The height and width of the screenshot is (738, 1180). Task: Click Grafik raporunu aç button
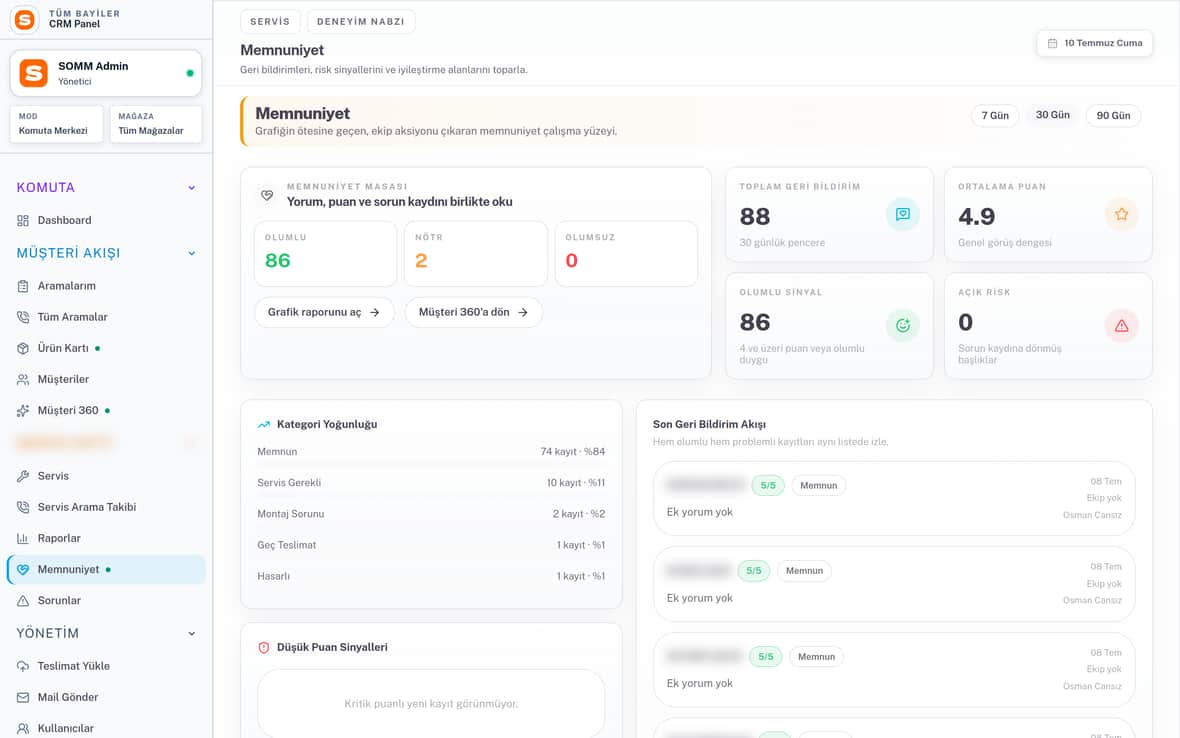click(324, 312)
